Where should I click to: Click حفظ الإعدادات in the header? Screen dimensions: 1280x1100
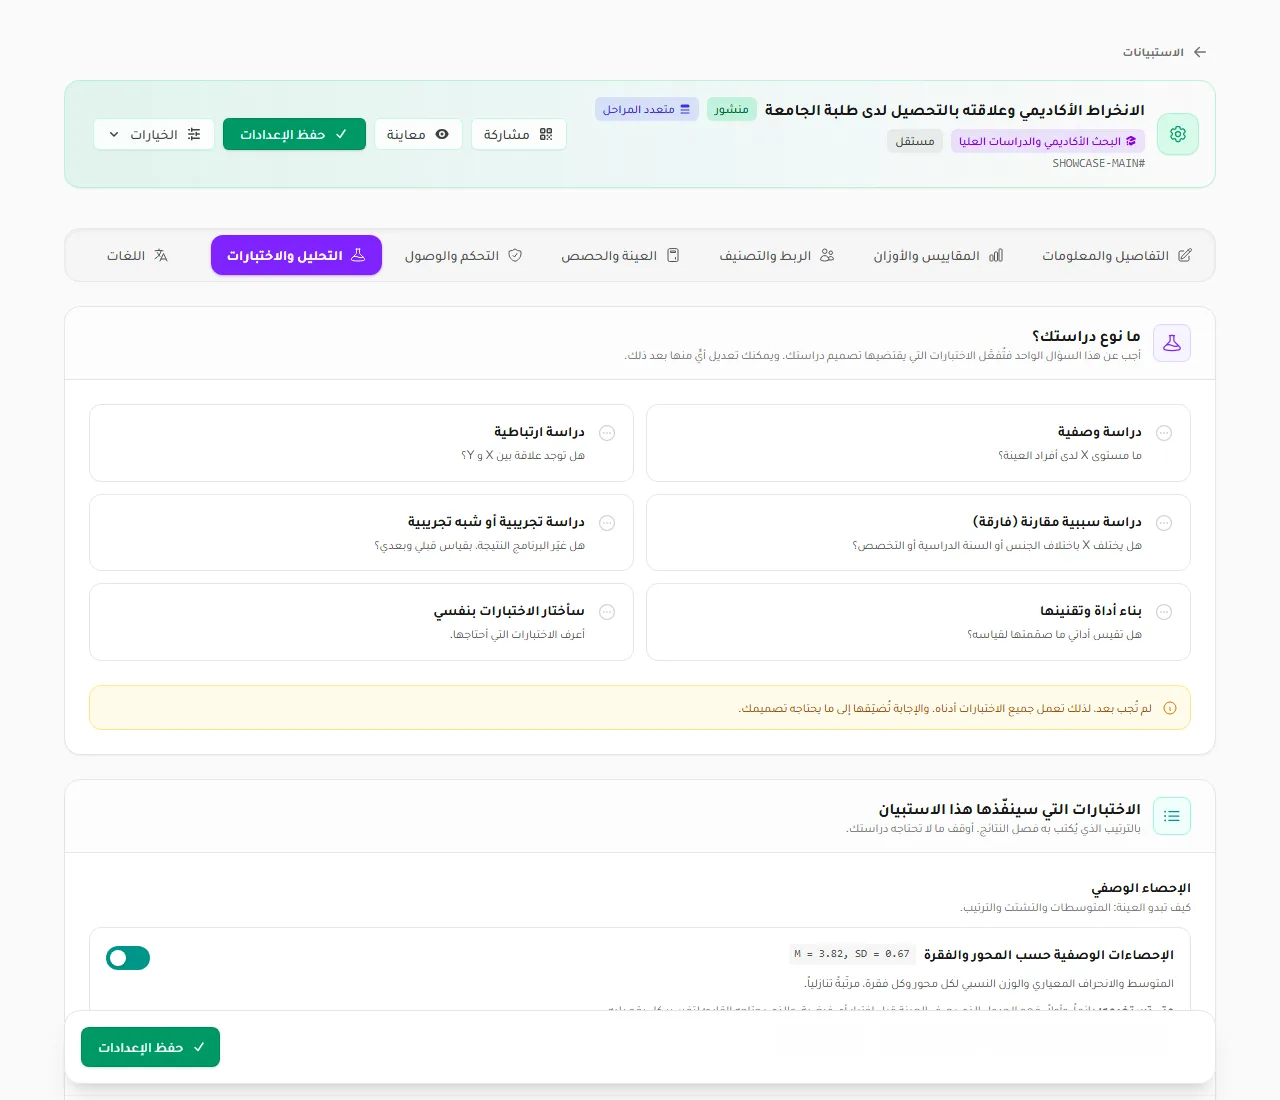coord(294,134)
